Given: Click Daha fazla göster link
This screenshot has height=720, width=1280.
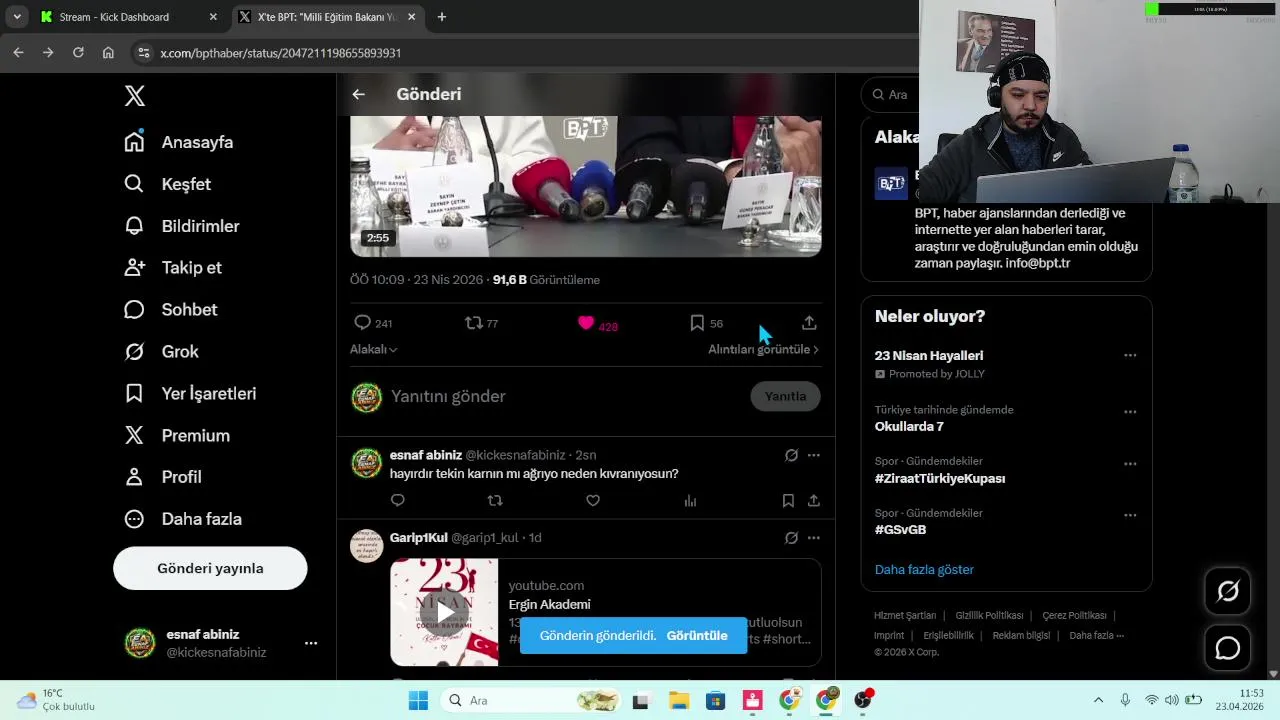Looking at the screenshot, I should pyautogui.click(x=924, y=569).
